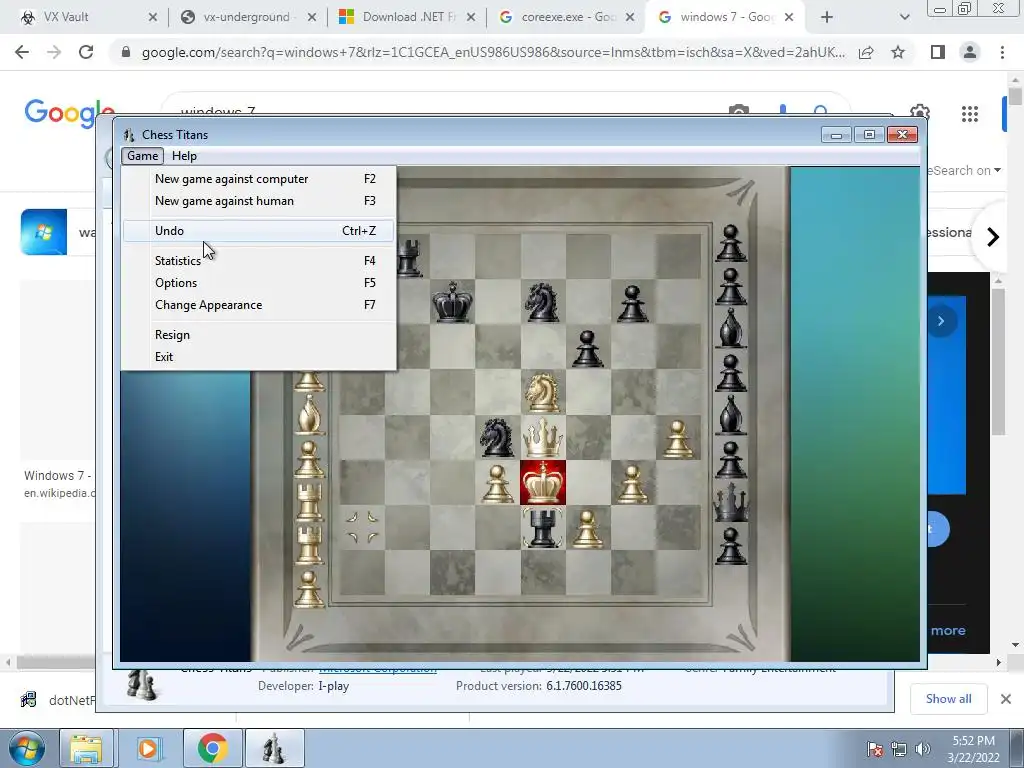Choose Resign from the Game menu
1024x768 pixels.
tap(259, 335)
